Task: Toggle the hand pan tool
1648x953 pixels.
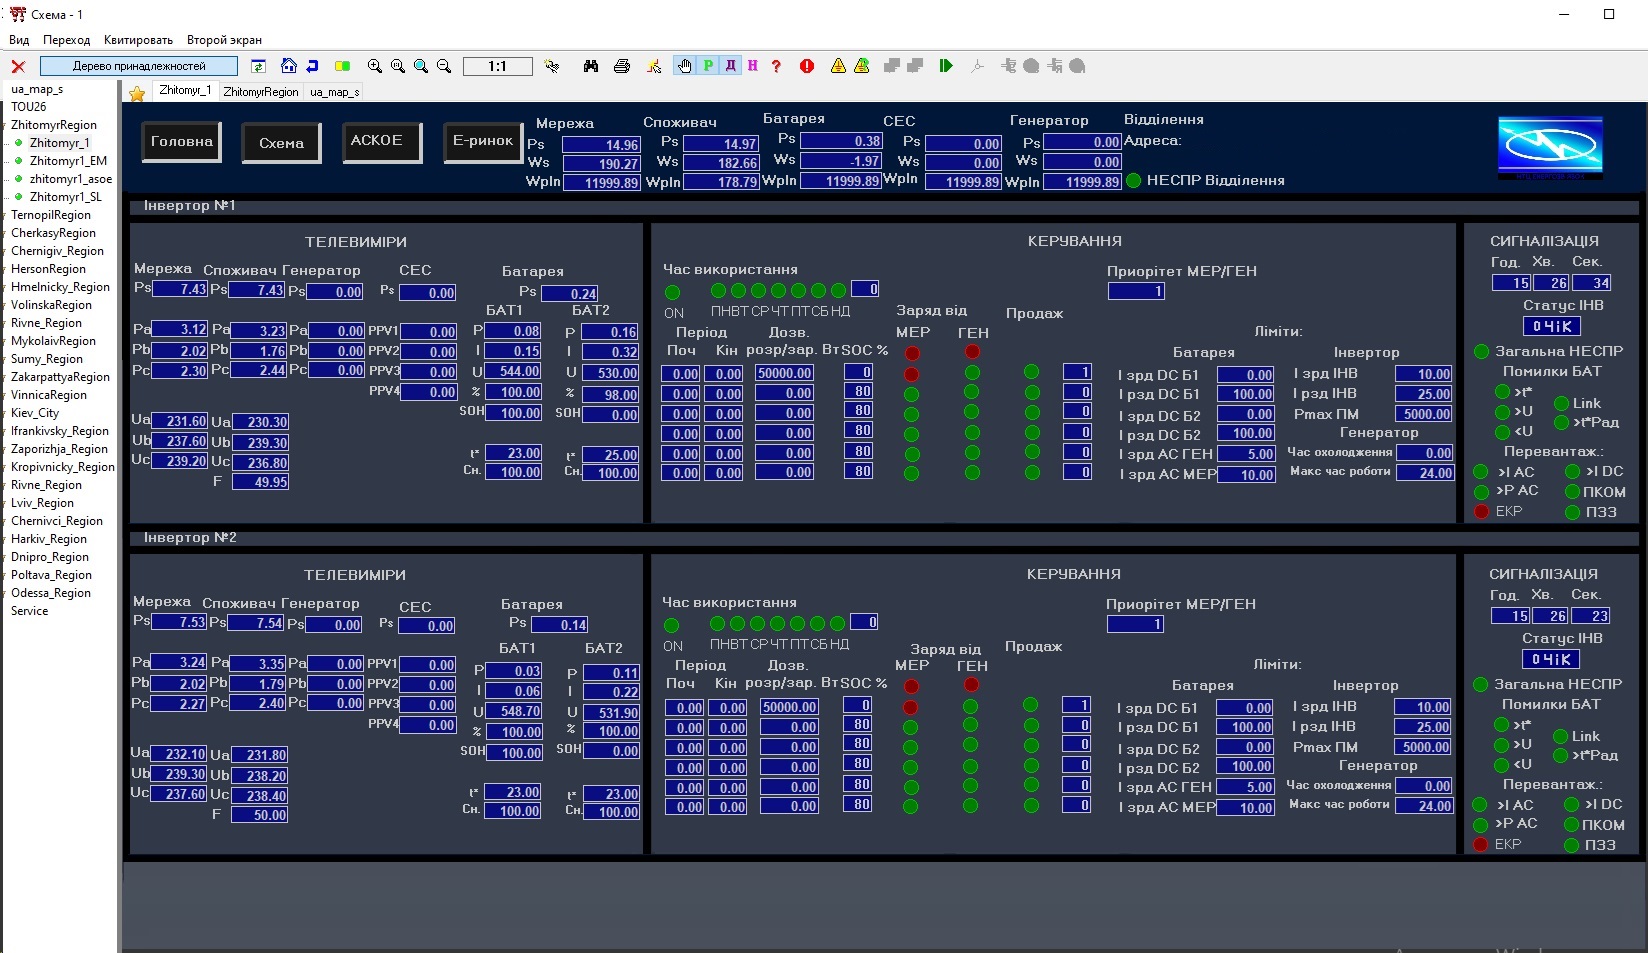Action: tap(684, 66)
